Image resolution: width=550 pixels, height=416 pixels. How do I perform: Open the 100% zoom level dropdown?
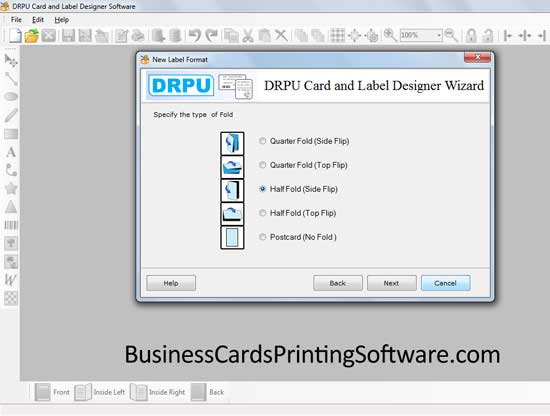(438, 35)
